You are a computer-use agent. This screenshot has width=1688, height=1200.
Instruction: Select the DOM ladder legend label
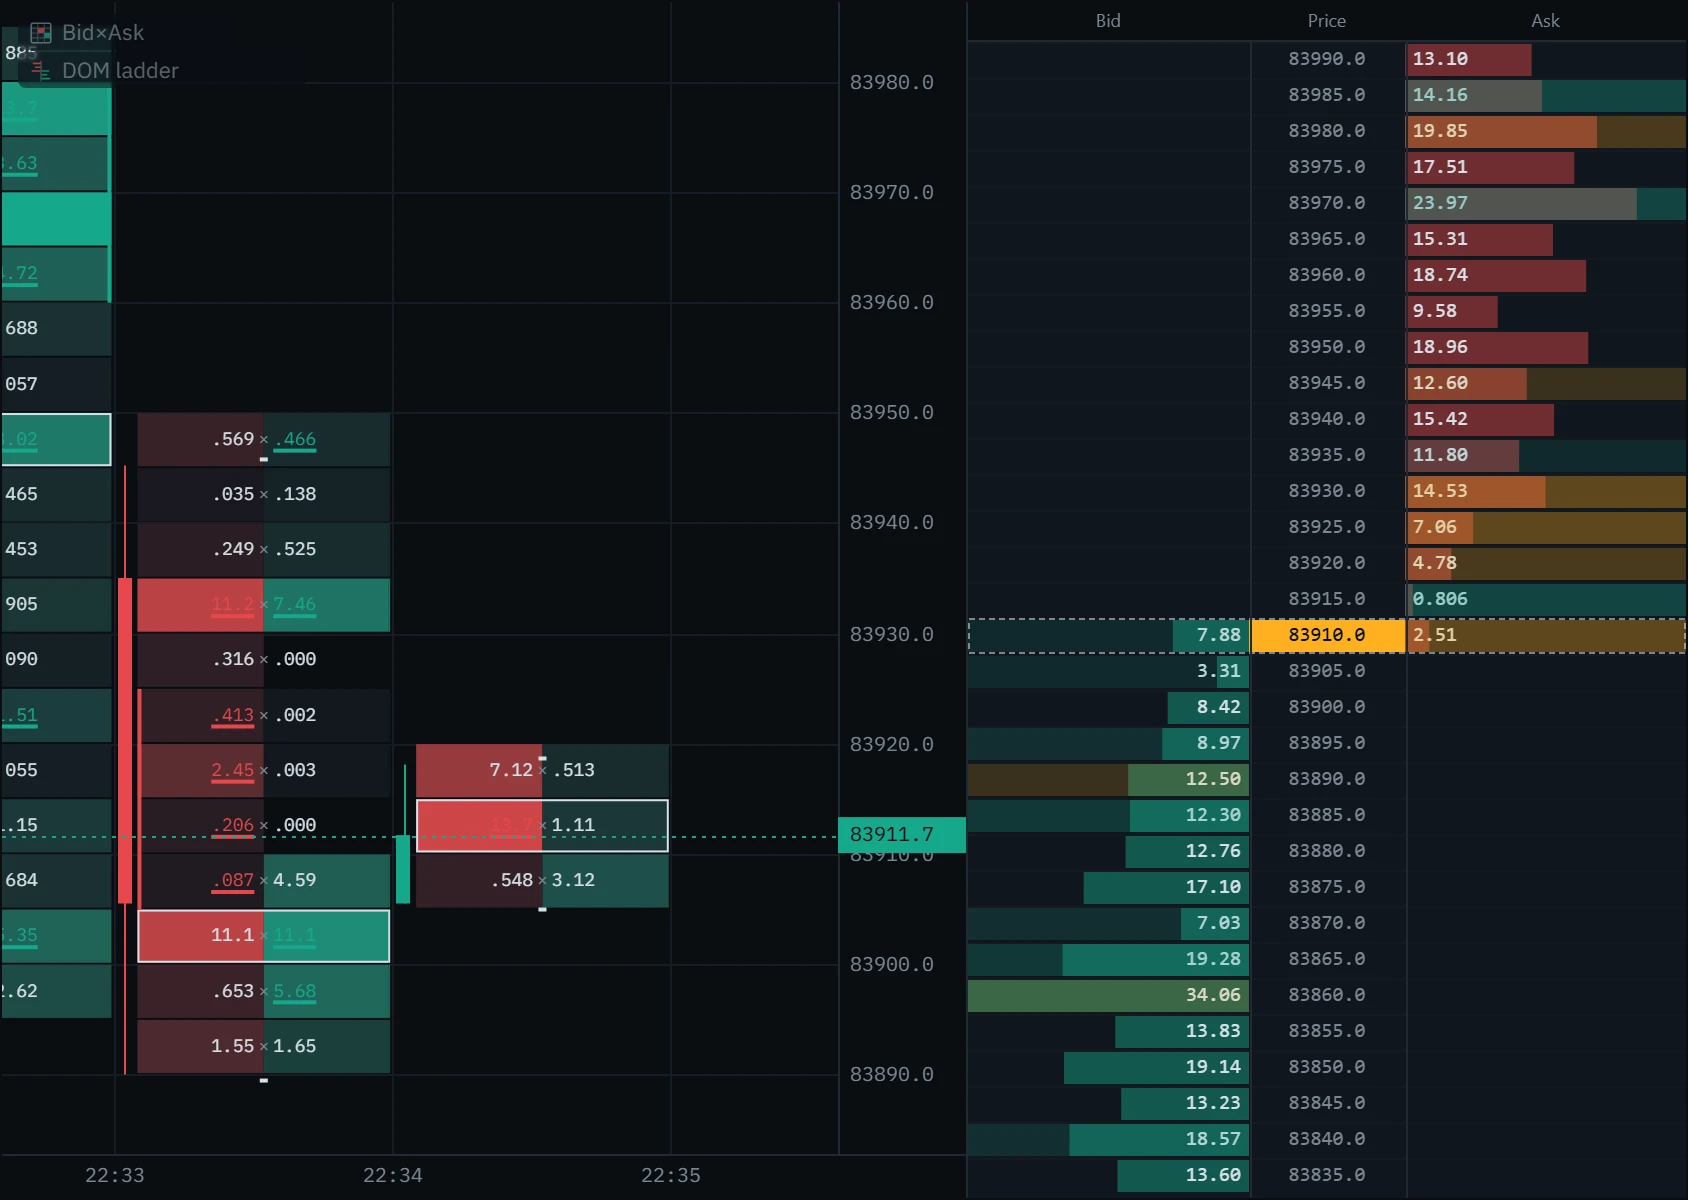pyautogui.click(x=120, y=71)
